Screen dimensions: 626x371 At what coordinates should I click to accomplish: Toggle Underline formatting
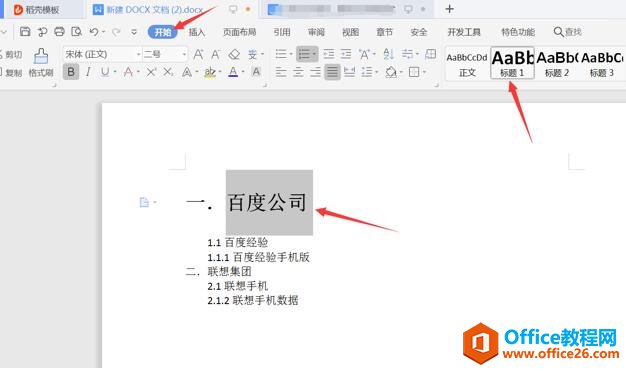tap(105, 72)
